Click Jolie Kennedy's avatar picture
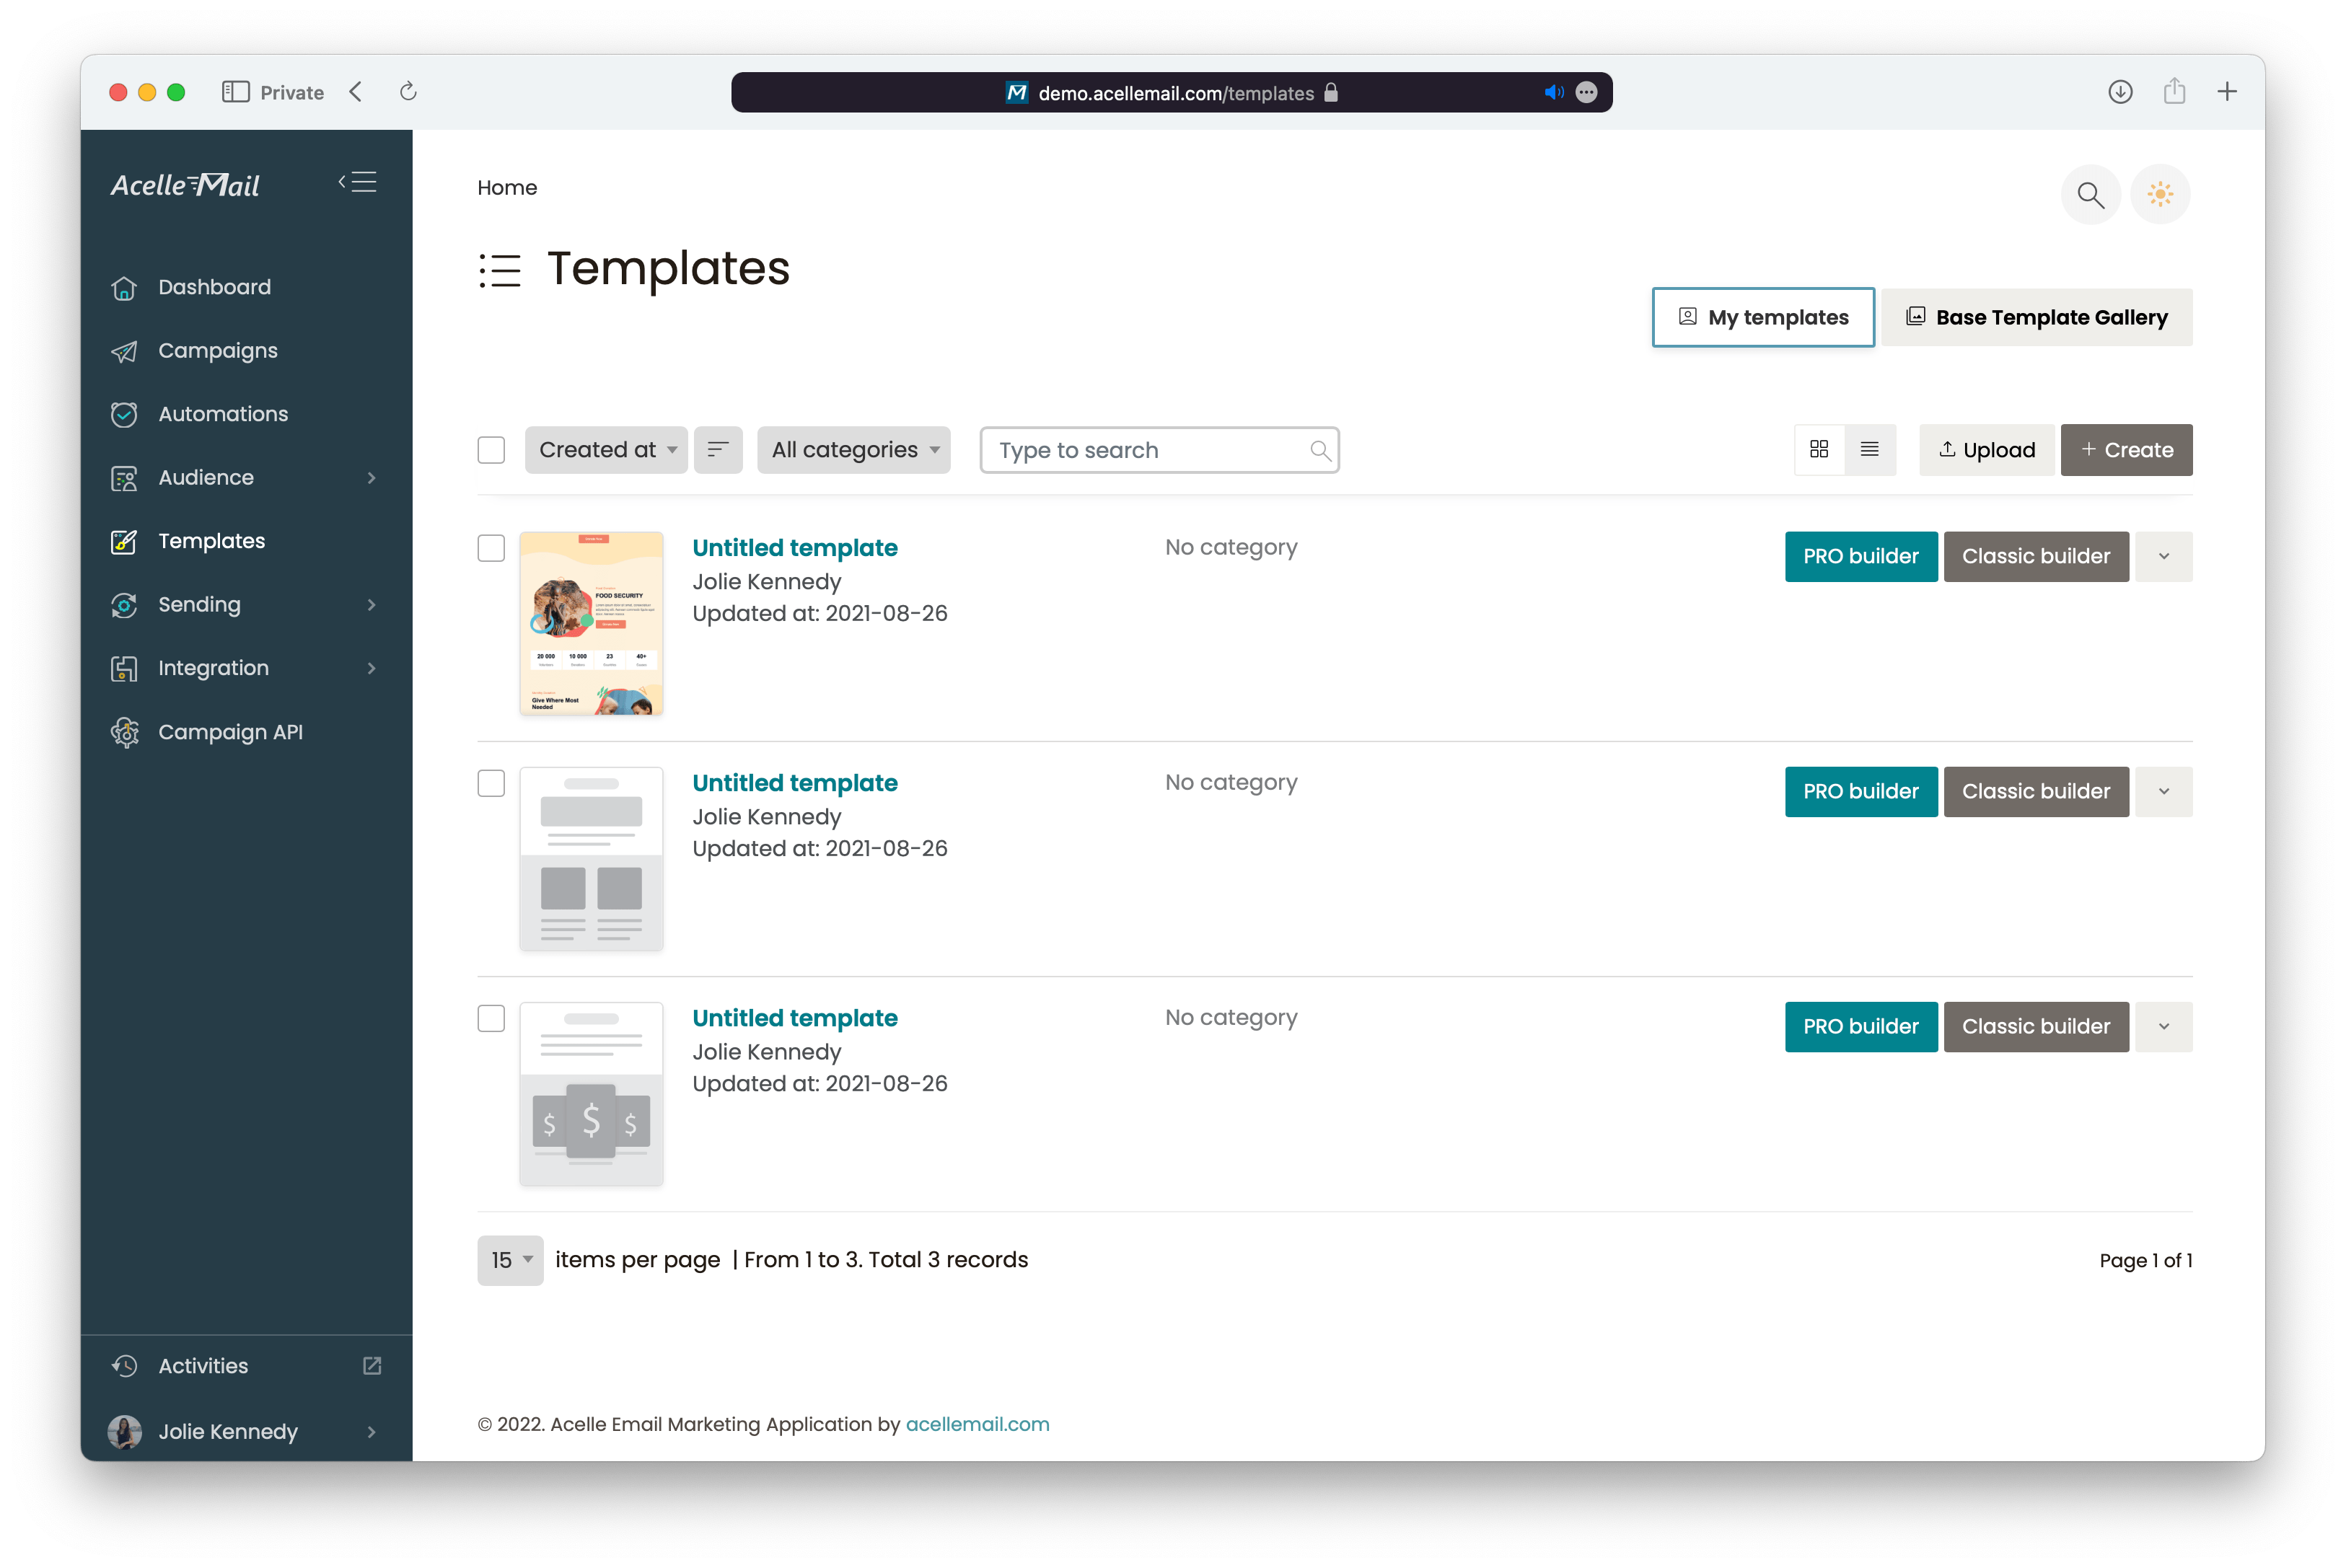The width and height of the screenshot is (2346, 1568). [124, 1432]
